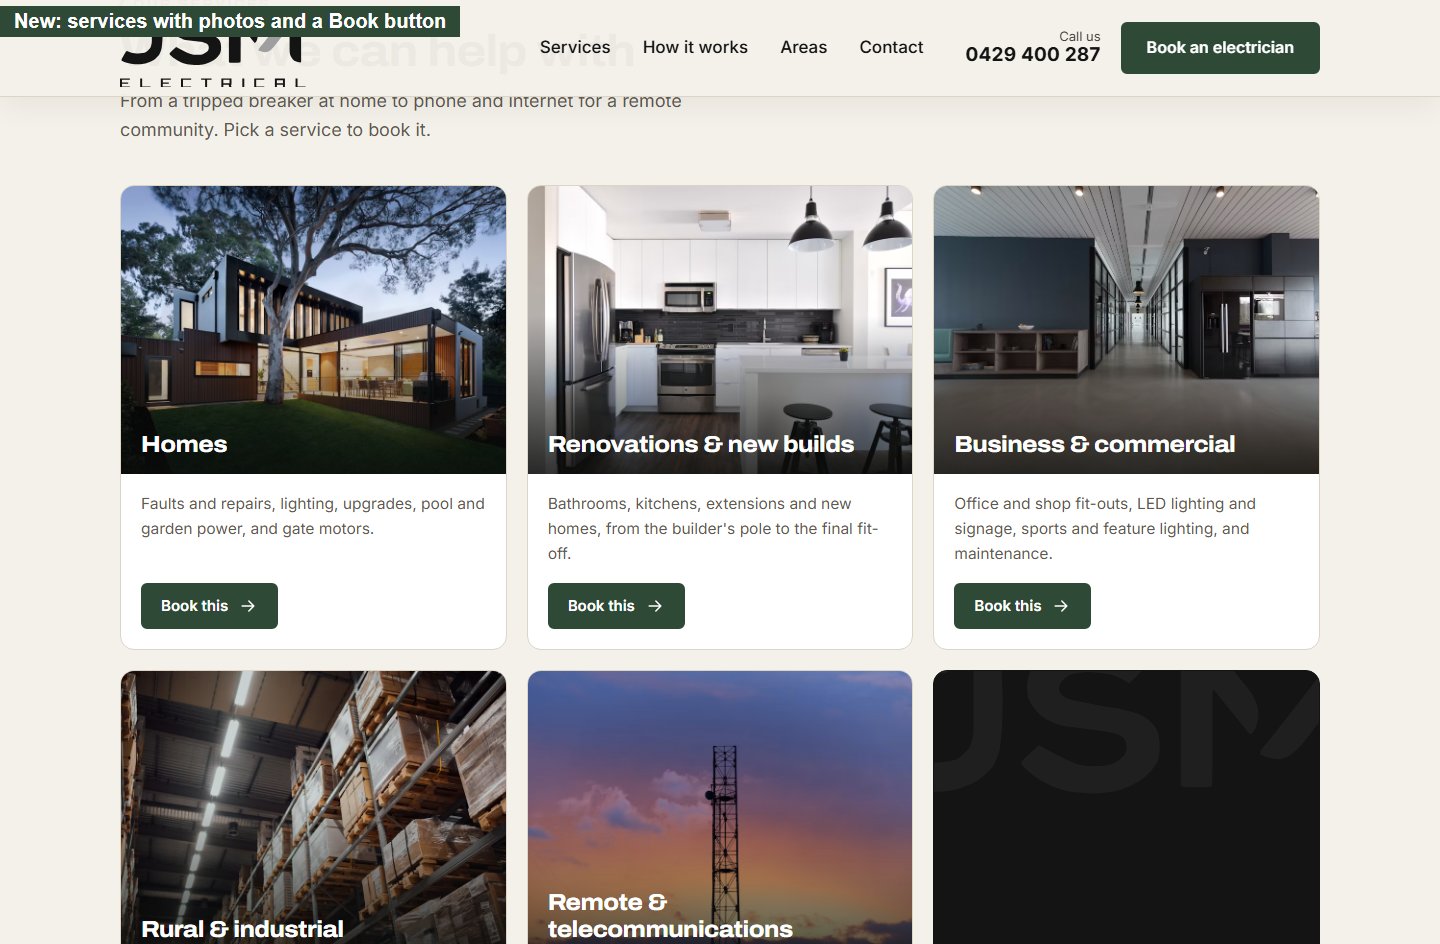Open the Contact nav link

pos(891,47)
